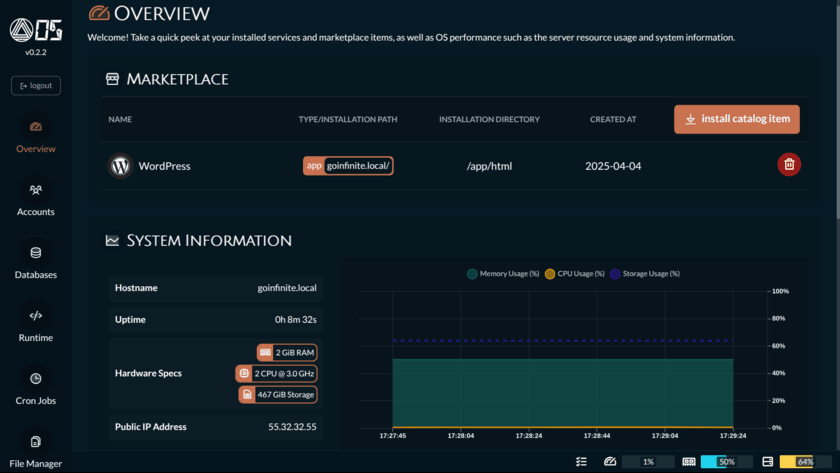The height and width of the screenshot is (473, 840).
Task: Click the Marketplace storefront icon
Action: (x=112, y=79)
